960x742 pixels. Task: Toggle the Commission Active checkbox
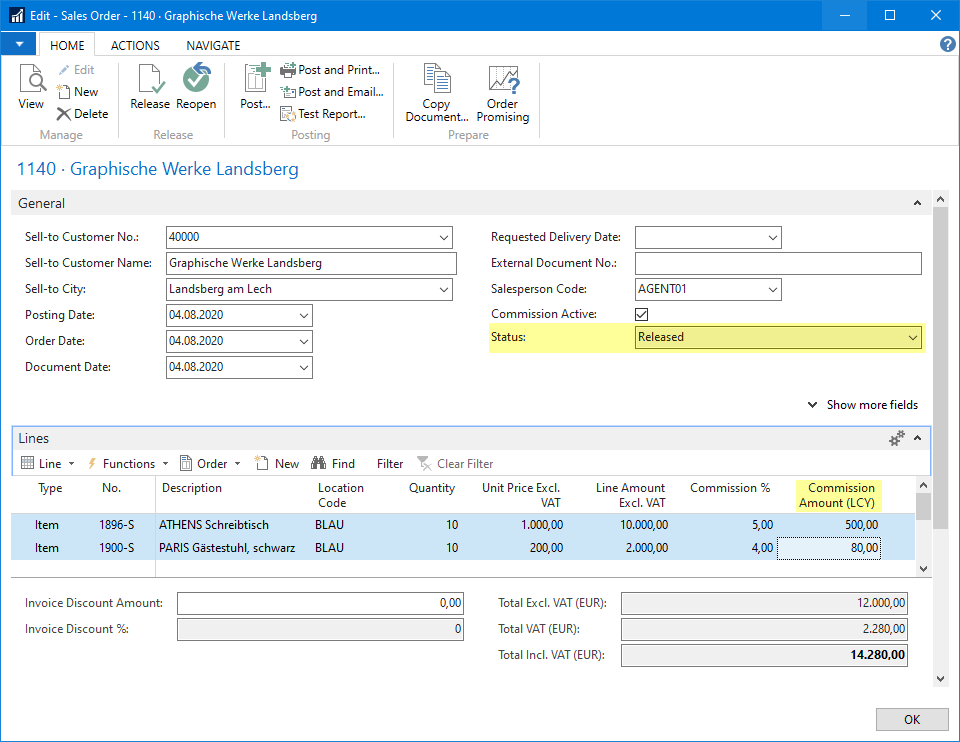643,314
